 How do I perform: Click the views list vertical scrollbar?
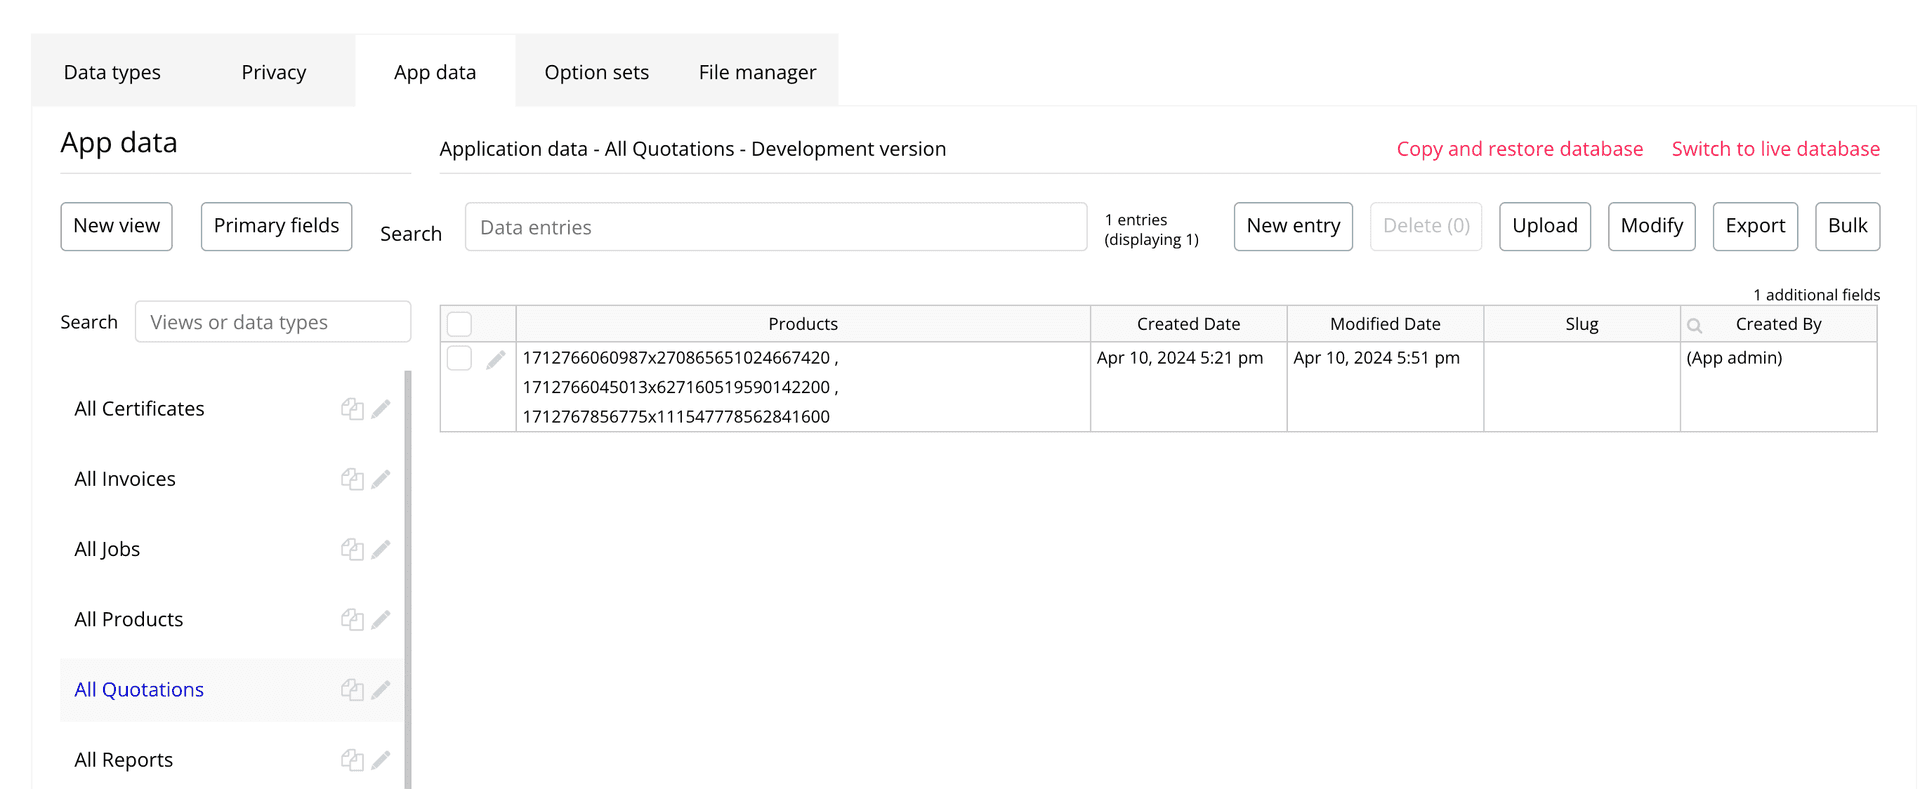tap(408, 578)
